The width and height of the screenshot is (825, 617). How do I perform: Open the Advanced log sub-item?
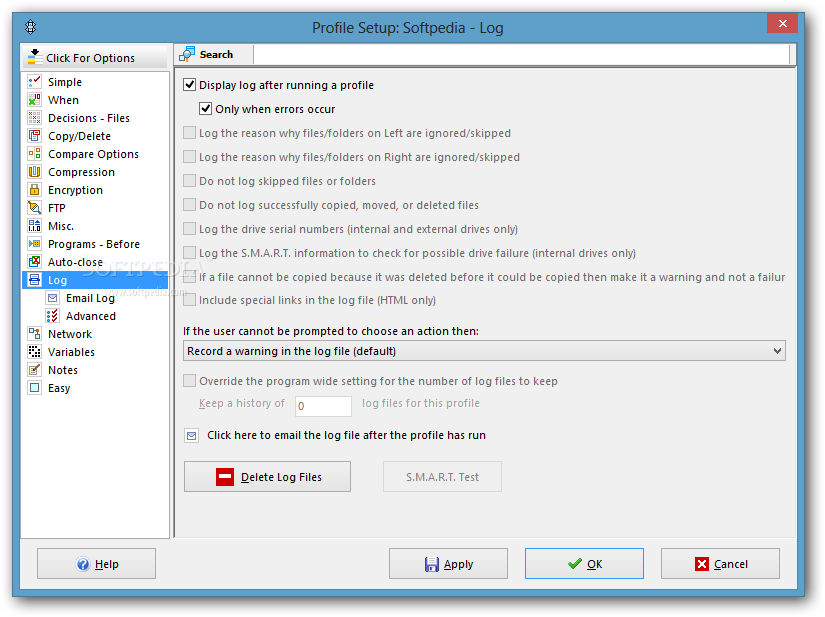90,316
